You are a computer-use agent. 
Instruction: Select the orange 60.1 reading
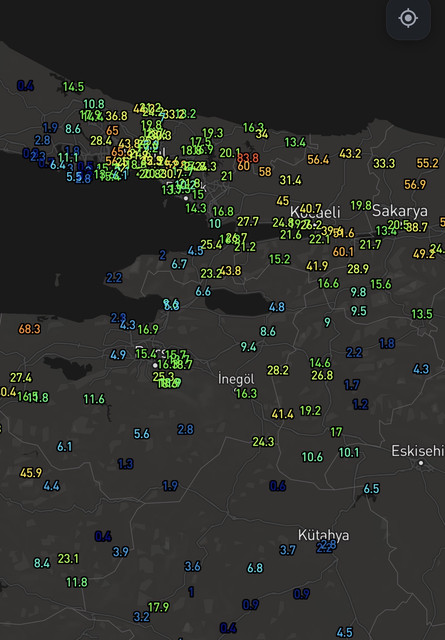343,252
